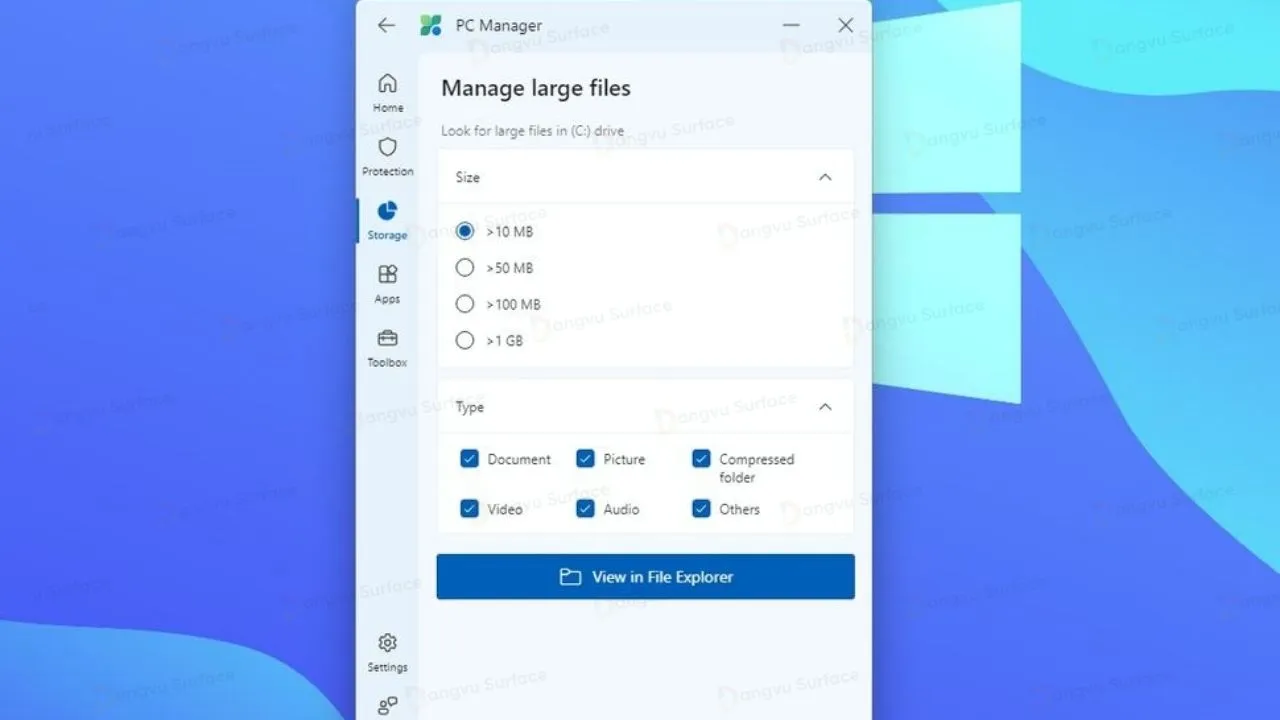Click the feedback icon below Settings
The width and height of the screenshot is (1280, 720).
(x=387, y=707)
